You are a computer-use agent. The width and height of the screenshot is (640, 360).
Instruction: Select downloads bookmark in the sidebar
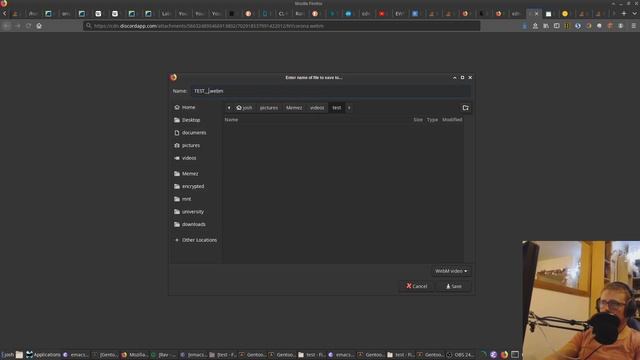pos(195,224)
